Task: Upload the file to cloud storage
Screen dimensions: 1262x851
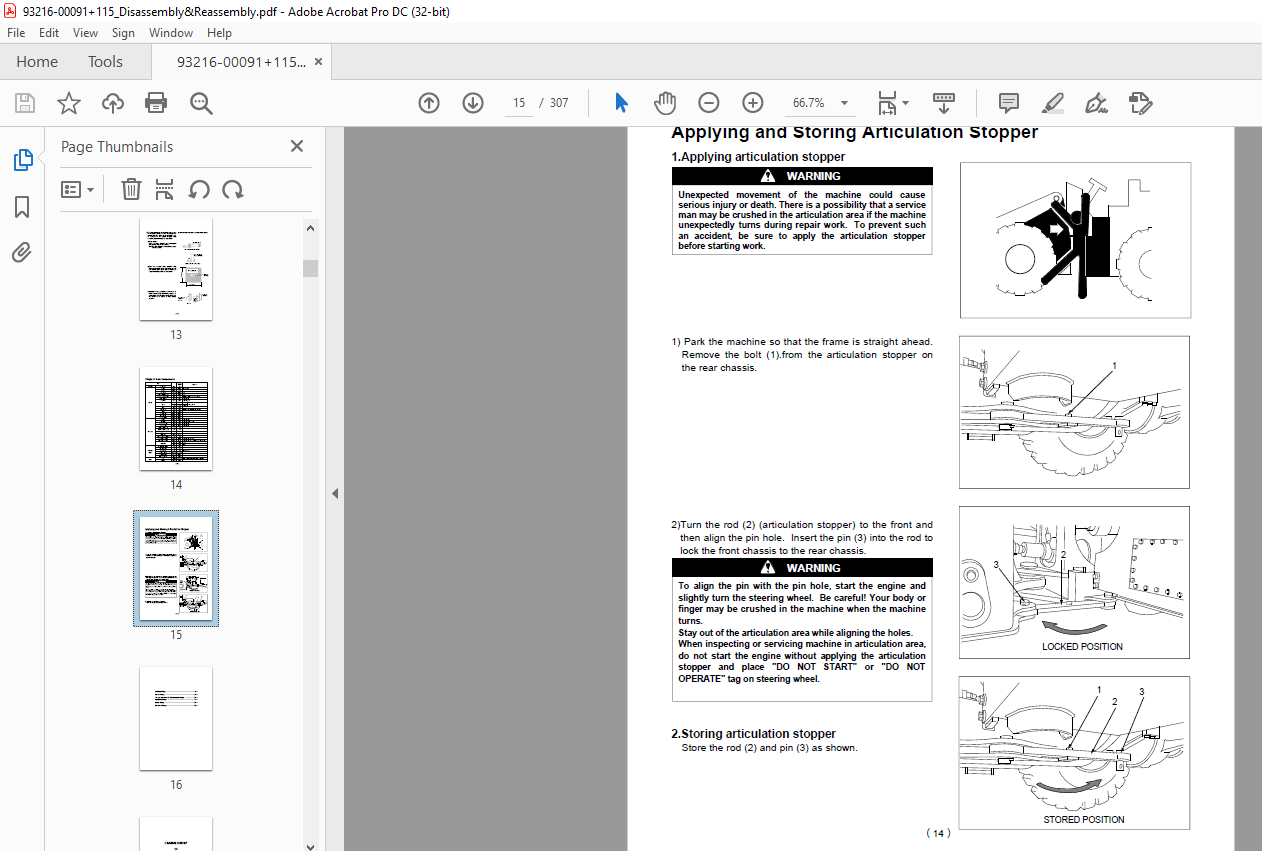Action: 113,103
